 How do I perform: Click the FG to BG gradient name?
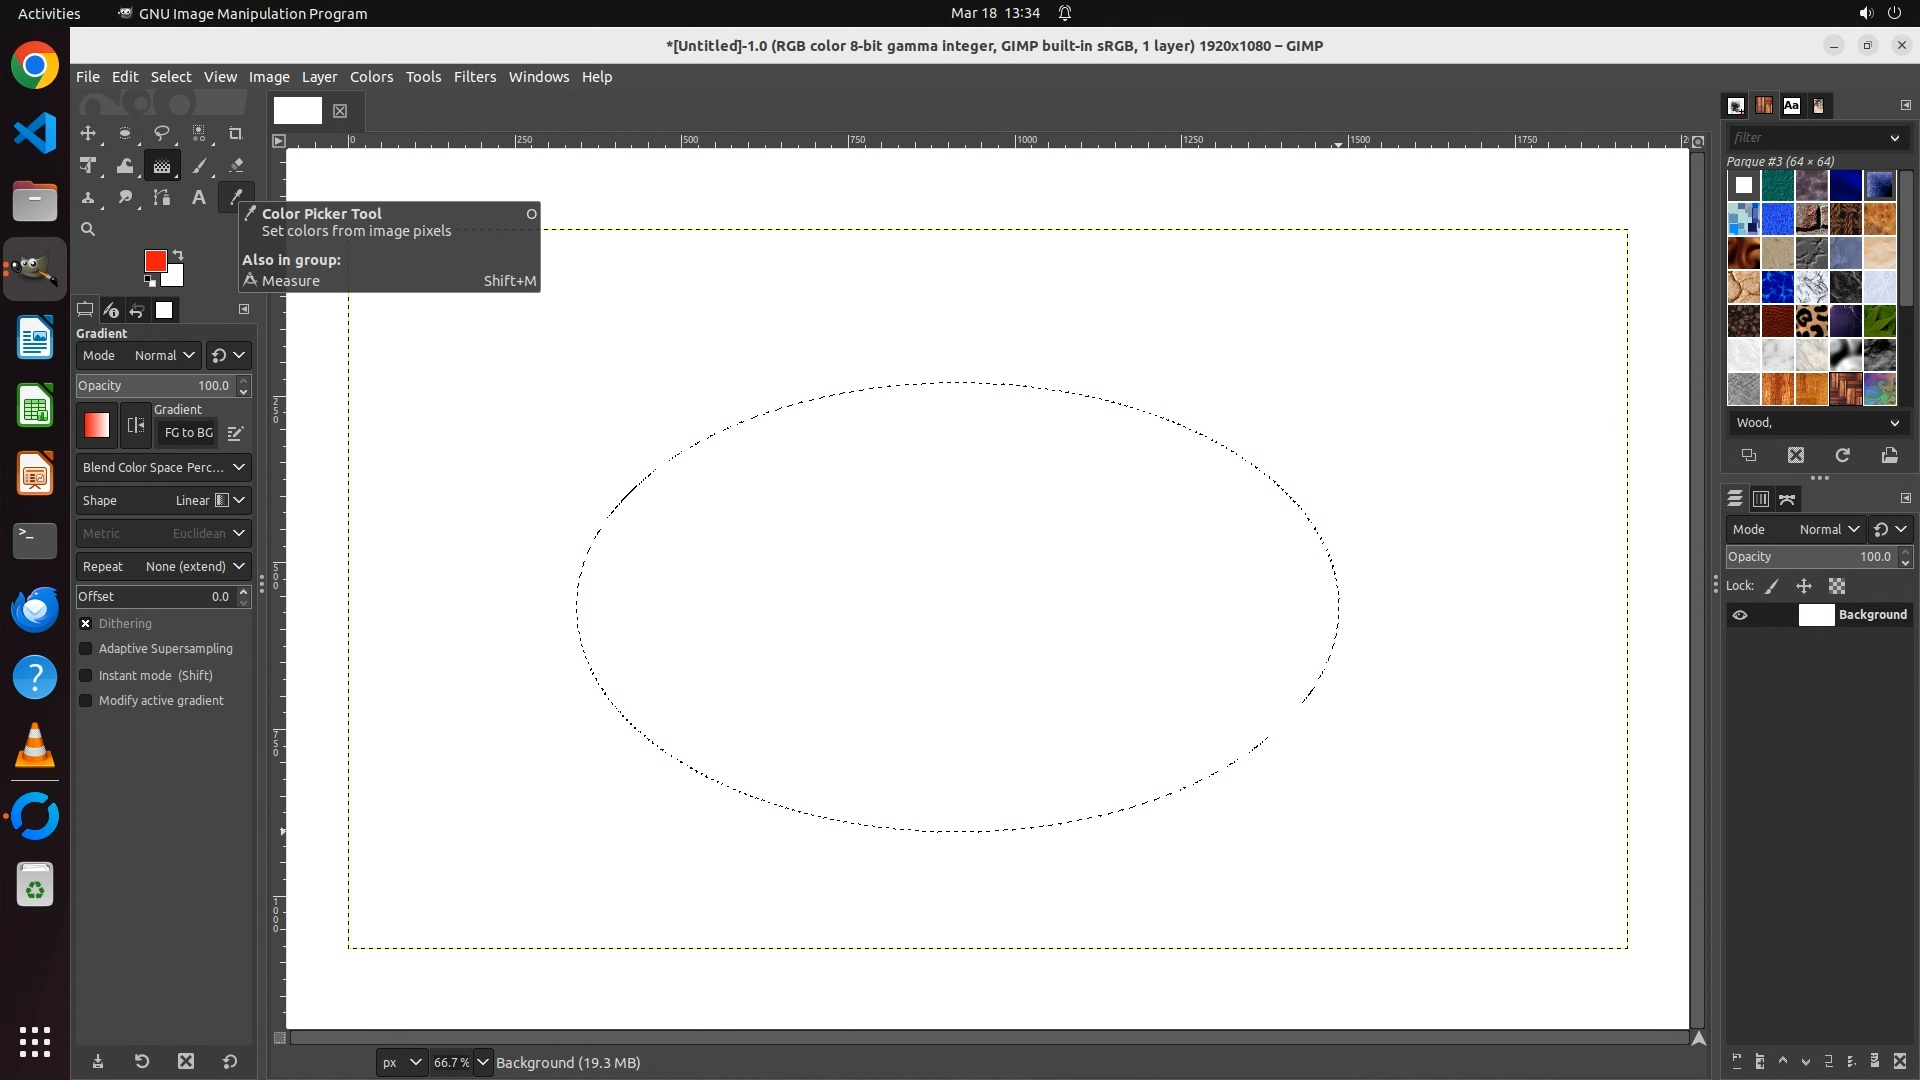pos(188,433)
